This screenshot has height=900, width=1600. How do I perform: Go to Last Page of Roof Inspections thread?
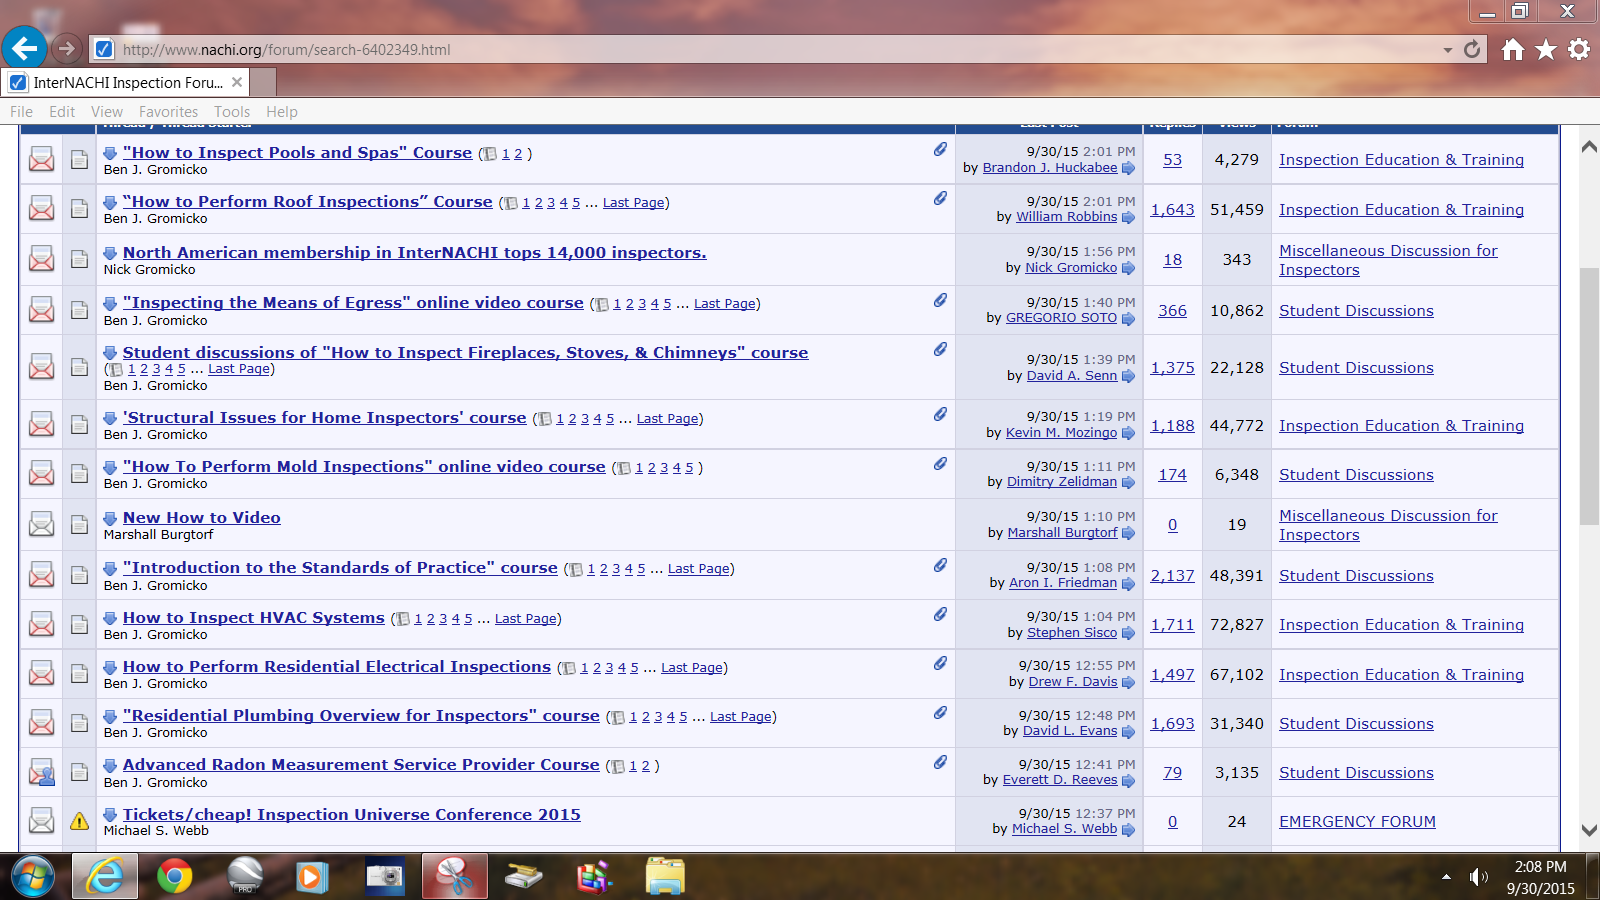633,203
